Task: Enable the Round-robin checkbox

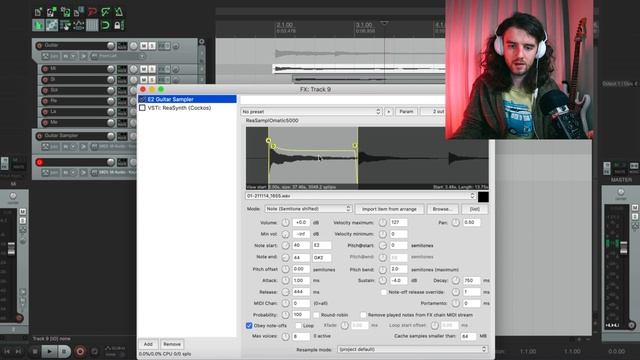Action: point(316,315)
